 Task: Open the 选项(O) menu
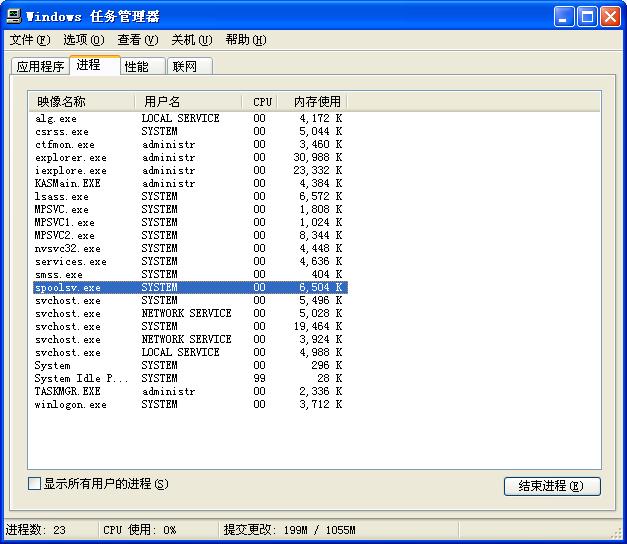(84, 40)
